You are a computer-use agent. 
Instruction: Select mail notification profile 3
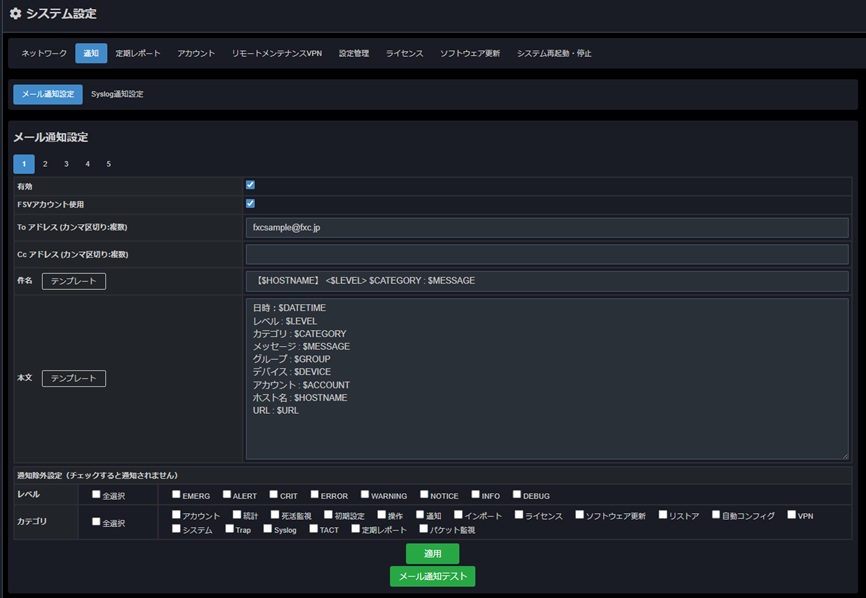click(x=66, y=164)
